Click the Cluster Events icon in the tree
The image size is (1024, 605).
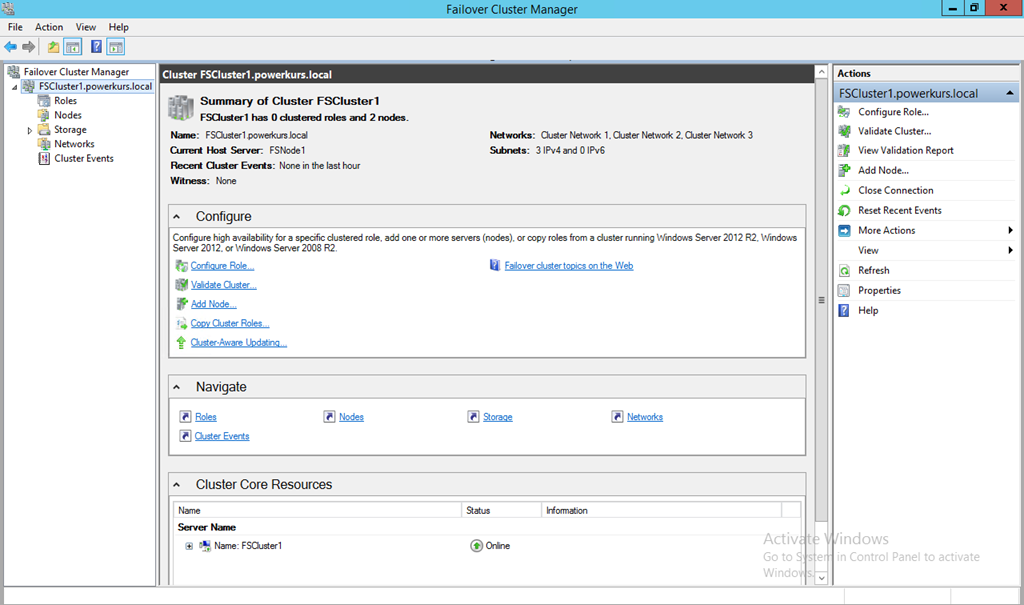click(x=44, y=158)
